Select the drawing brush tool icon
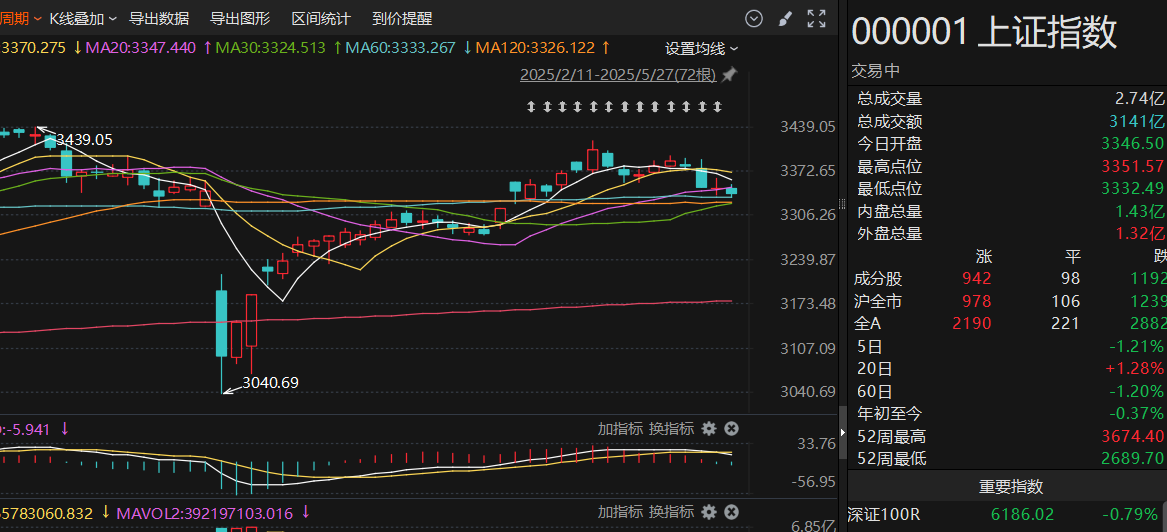The height and width of the screenshot is (532, 1167). point(784,19)
